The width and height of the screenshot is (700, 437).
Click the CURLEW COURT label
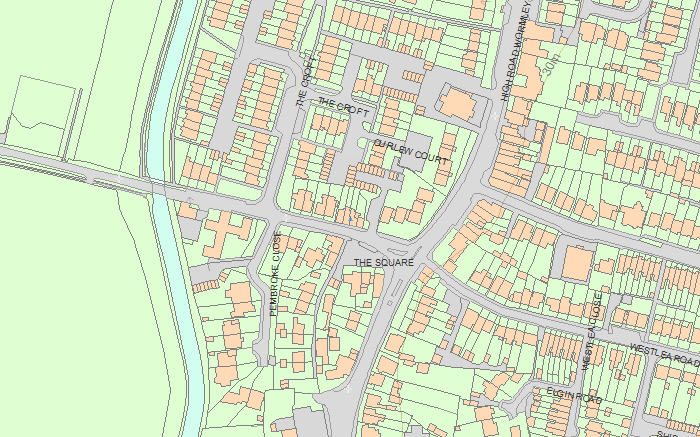coord(410,152)
